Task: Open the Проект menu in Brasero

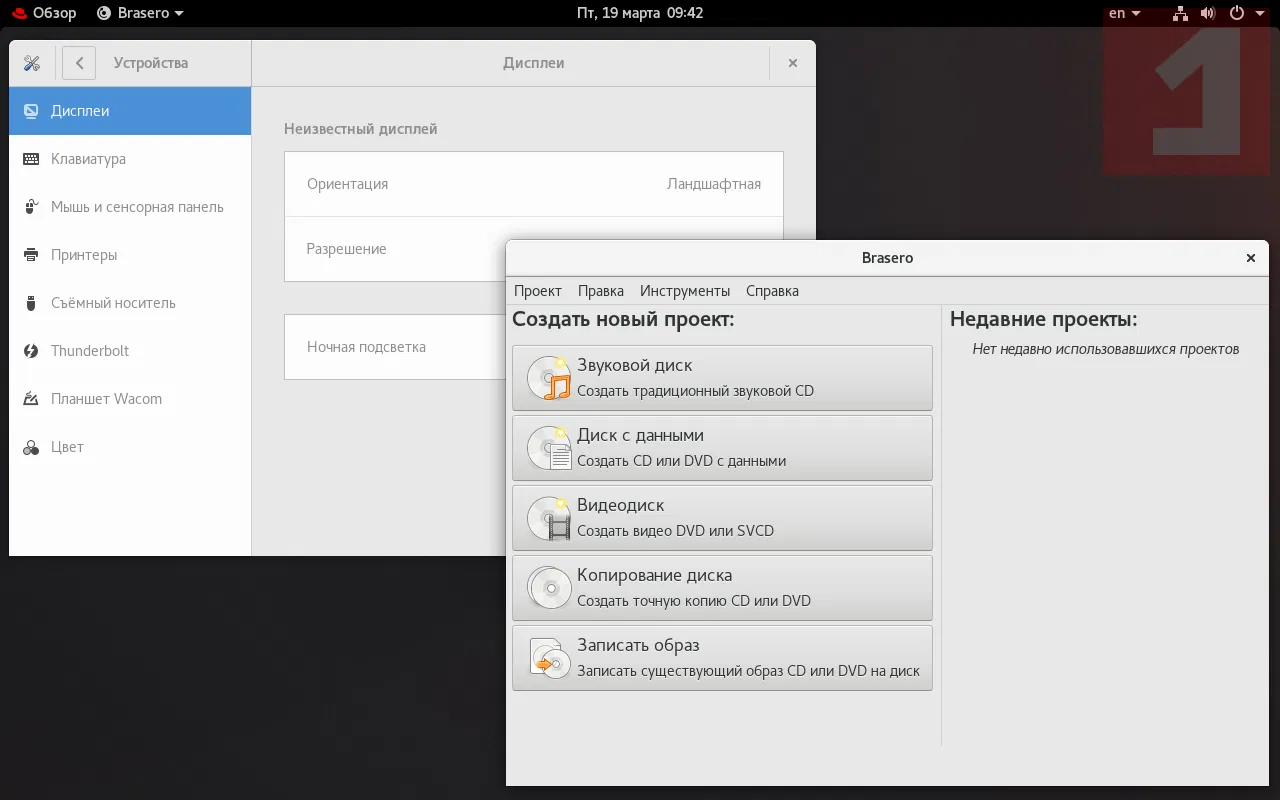Action: (x=538, y=291)
